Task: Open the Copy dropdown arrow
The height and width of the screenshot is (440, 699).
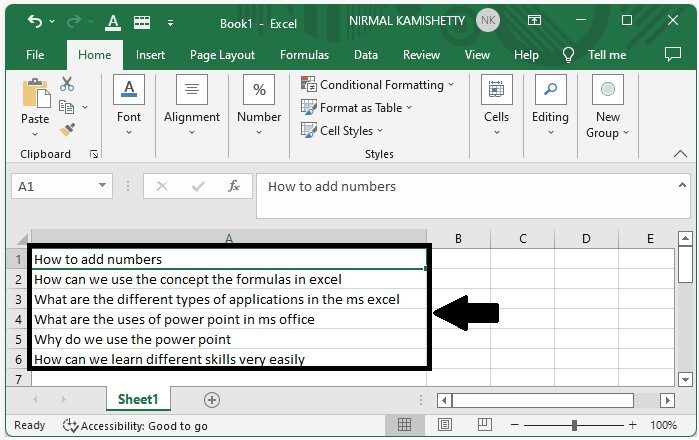Action: click(x=85, y=107)
